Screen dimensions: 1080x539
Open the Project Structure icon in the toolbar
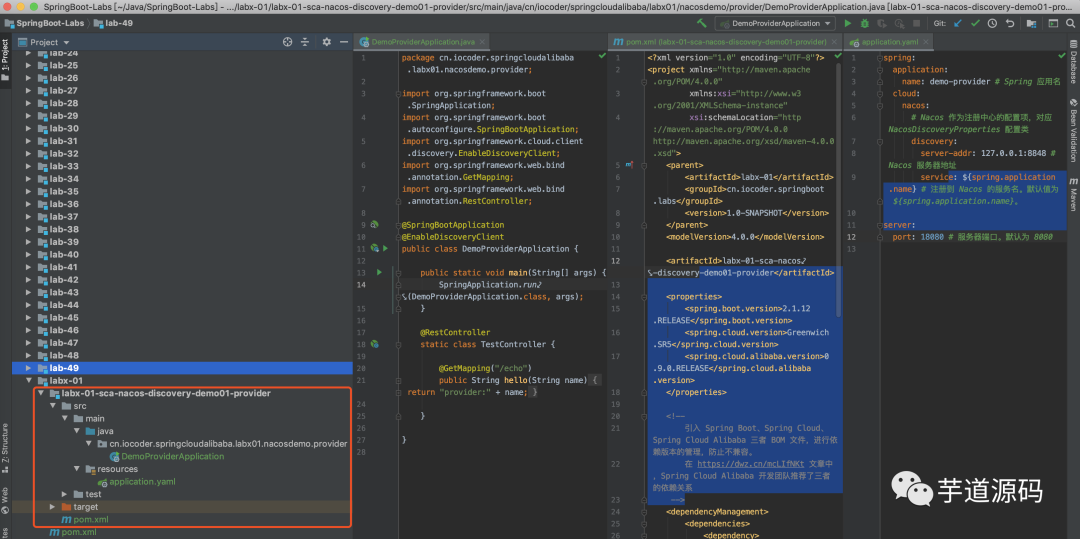pos(1031,23)
